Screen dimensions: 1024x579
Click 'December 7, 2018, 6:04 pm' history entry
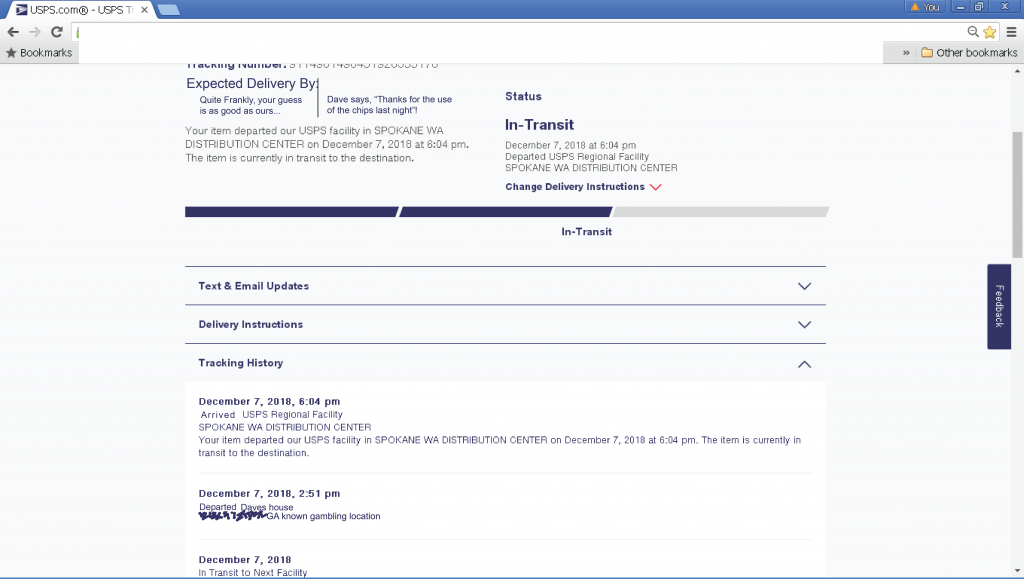[269, 401]
